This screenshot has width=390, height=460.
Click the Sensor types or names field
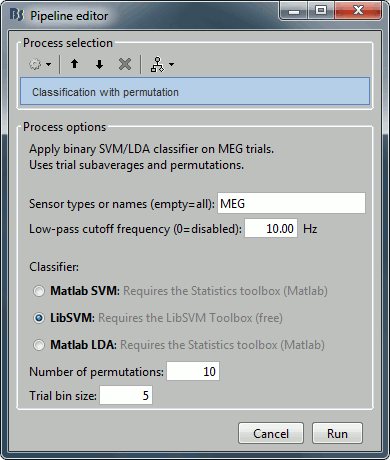pos(291,203)
